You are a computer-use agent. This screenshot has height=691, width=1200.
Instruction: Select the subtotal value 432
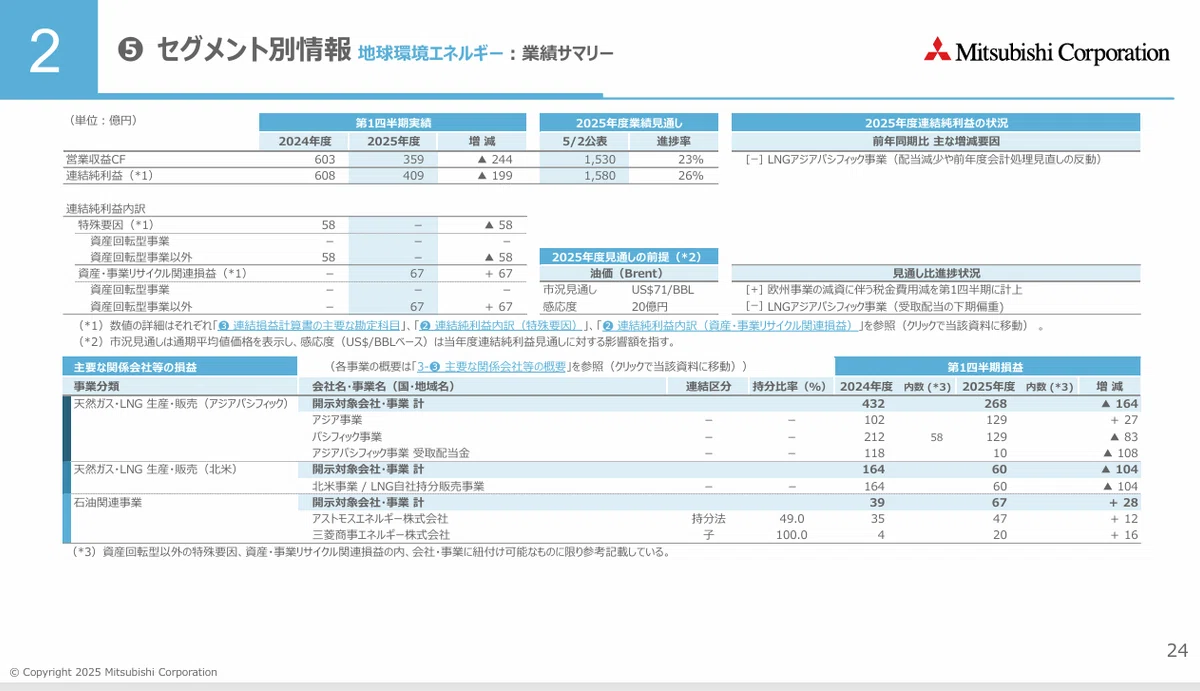(873, 404)
